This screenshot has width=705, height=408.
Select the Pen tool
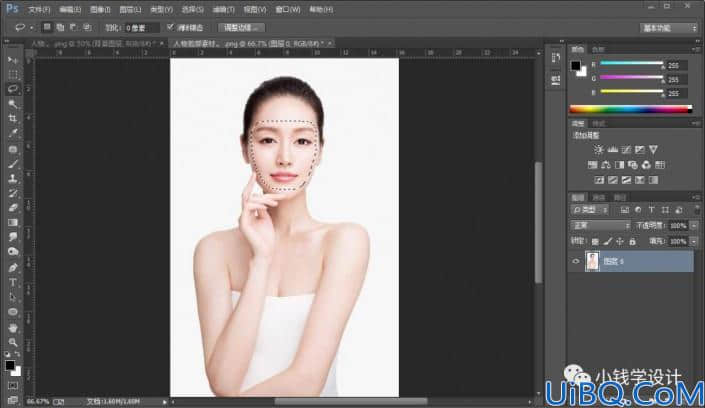coord(13,268)
